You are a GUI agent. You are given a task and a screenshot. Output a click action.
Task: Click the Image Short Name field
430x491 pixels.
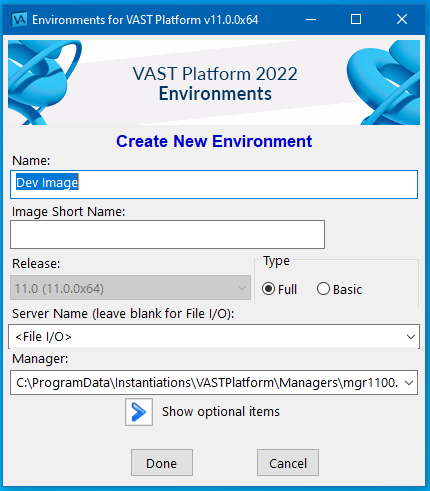[x=167, y=234]
